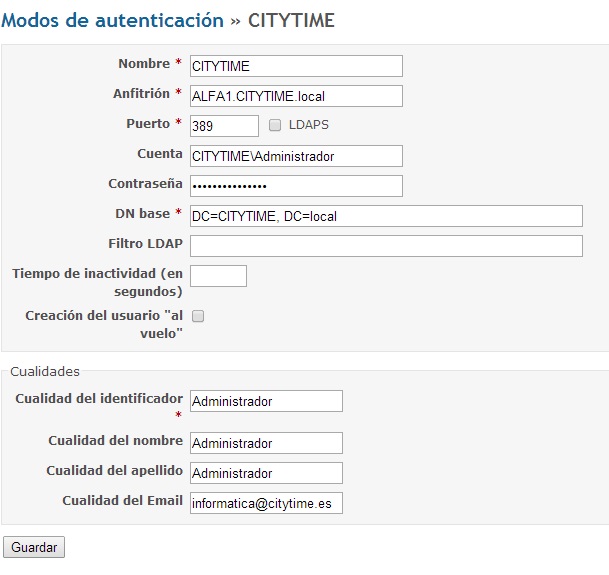Click the CITYTIME page title text
This screenshot has width=609, height=575.
[291, 21]
